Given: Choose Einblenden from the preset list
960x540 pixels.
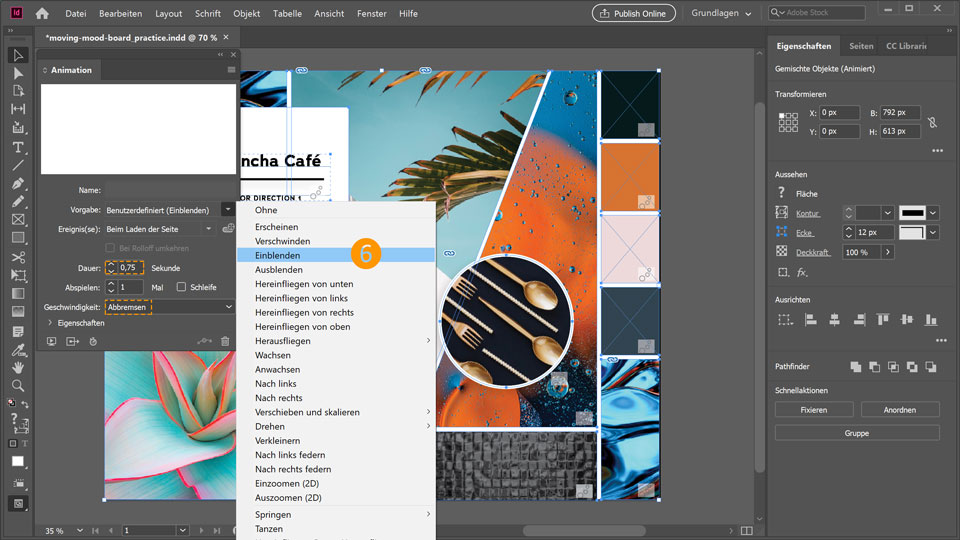Looking at the screenshot, I should coord(278,256).
